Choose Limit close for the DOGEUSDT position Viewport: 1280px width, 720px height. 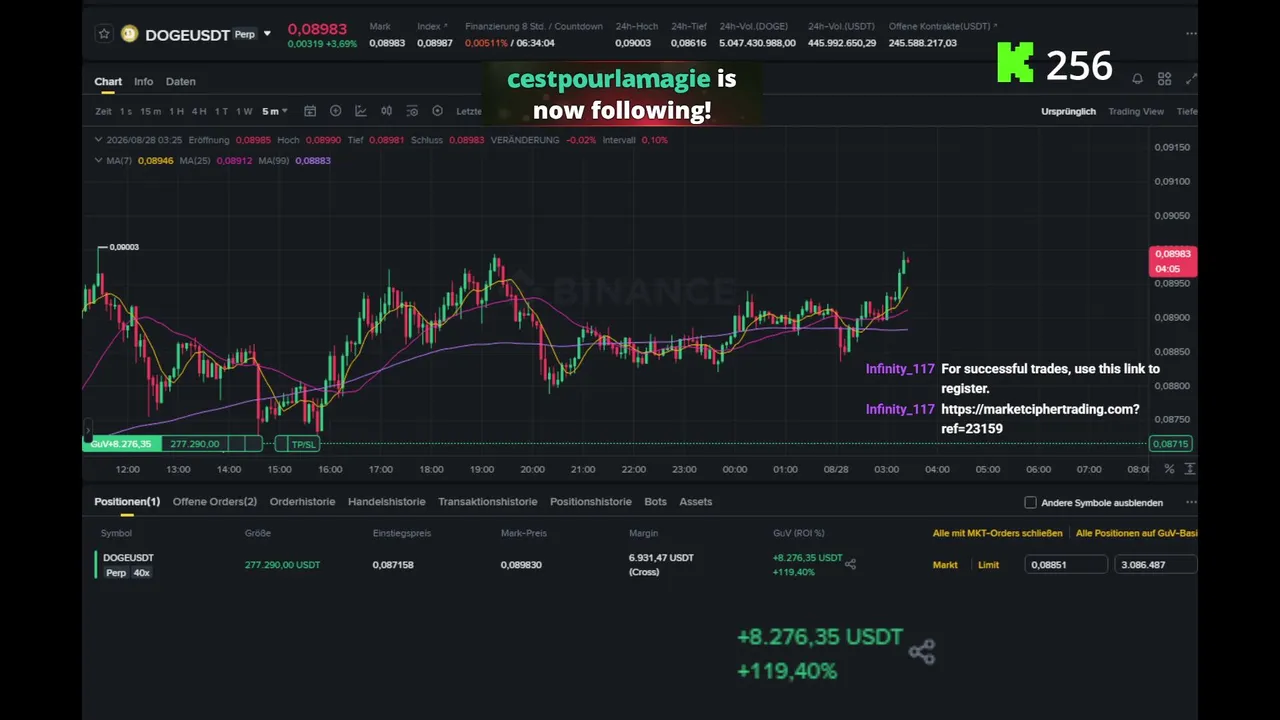point(988,565)
